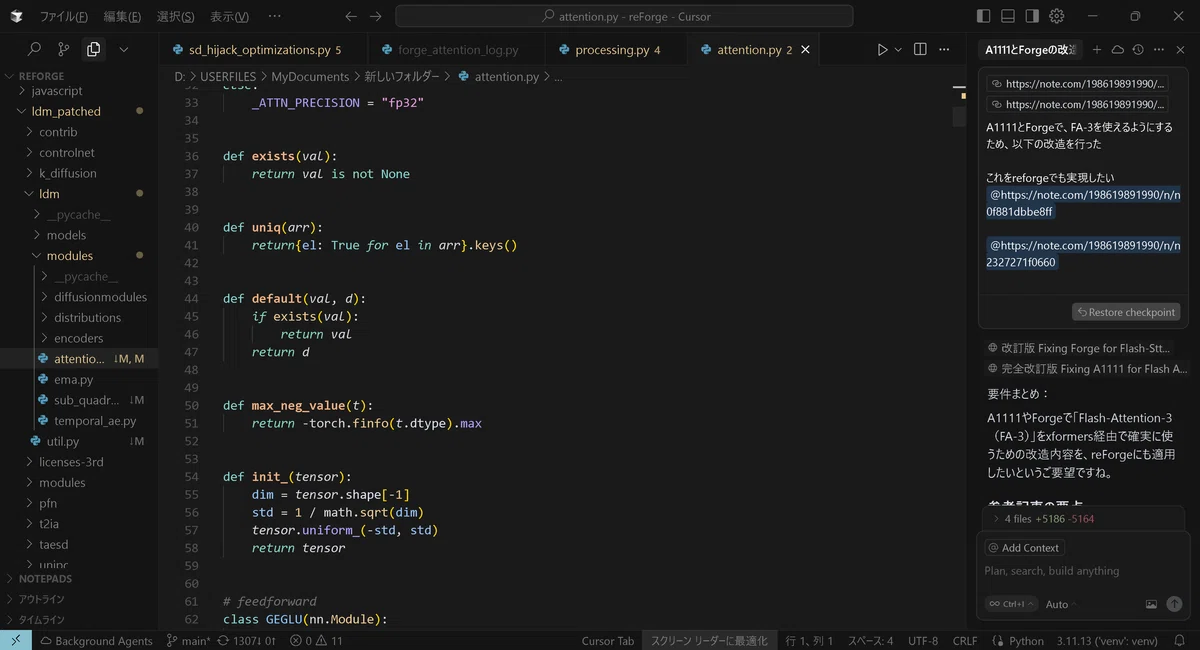Click main* git branch indicator
1200x650 pixels.
(188, 641)
